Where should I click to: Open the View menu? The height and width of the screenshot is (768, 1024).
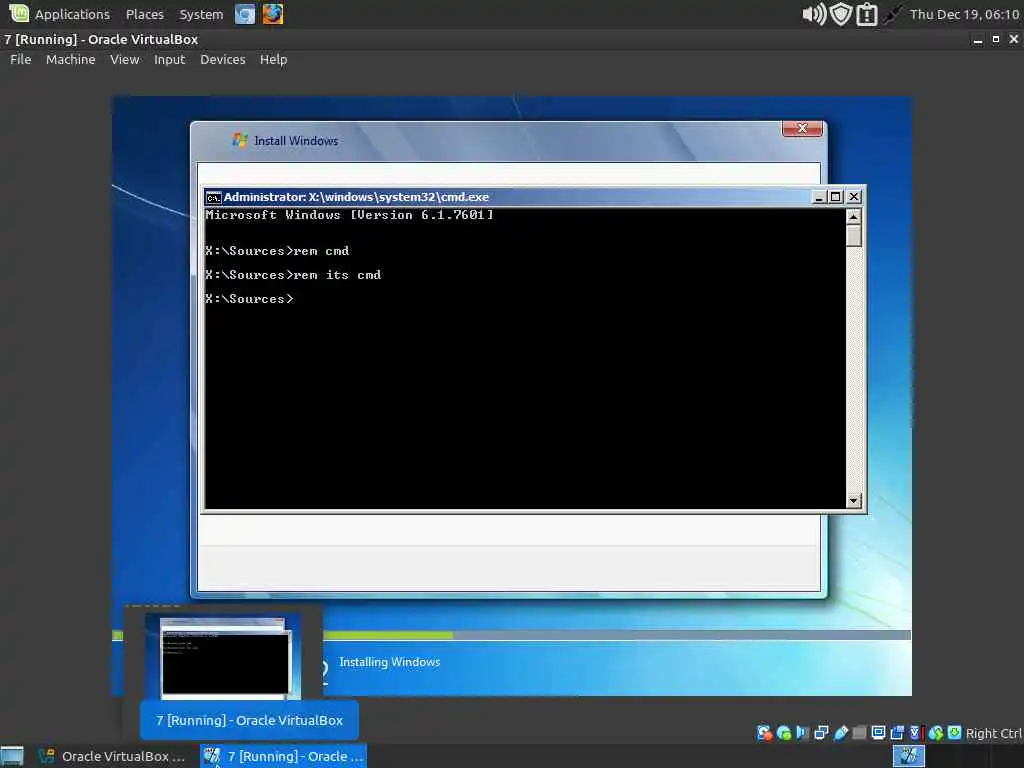pyautogui.click(x=124, y=59)
